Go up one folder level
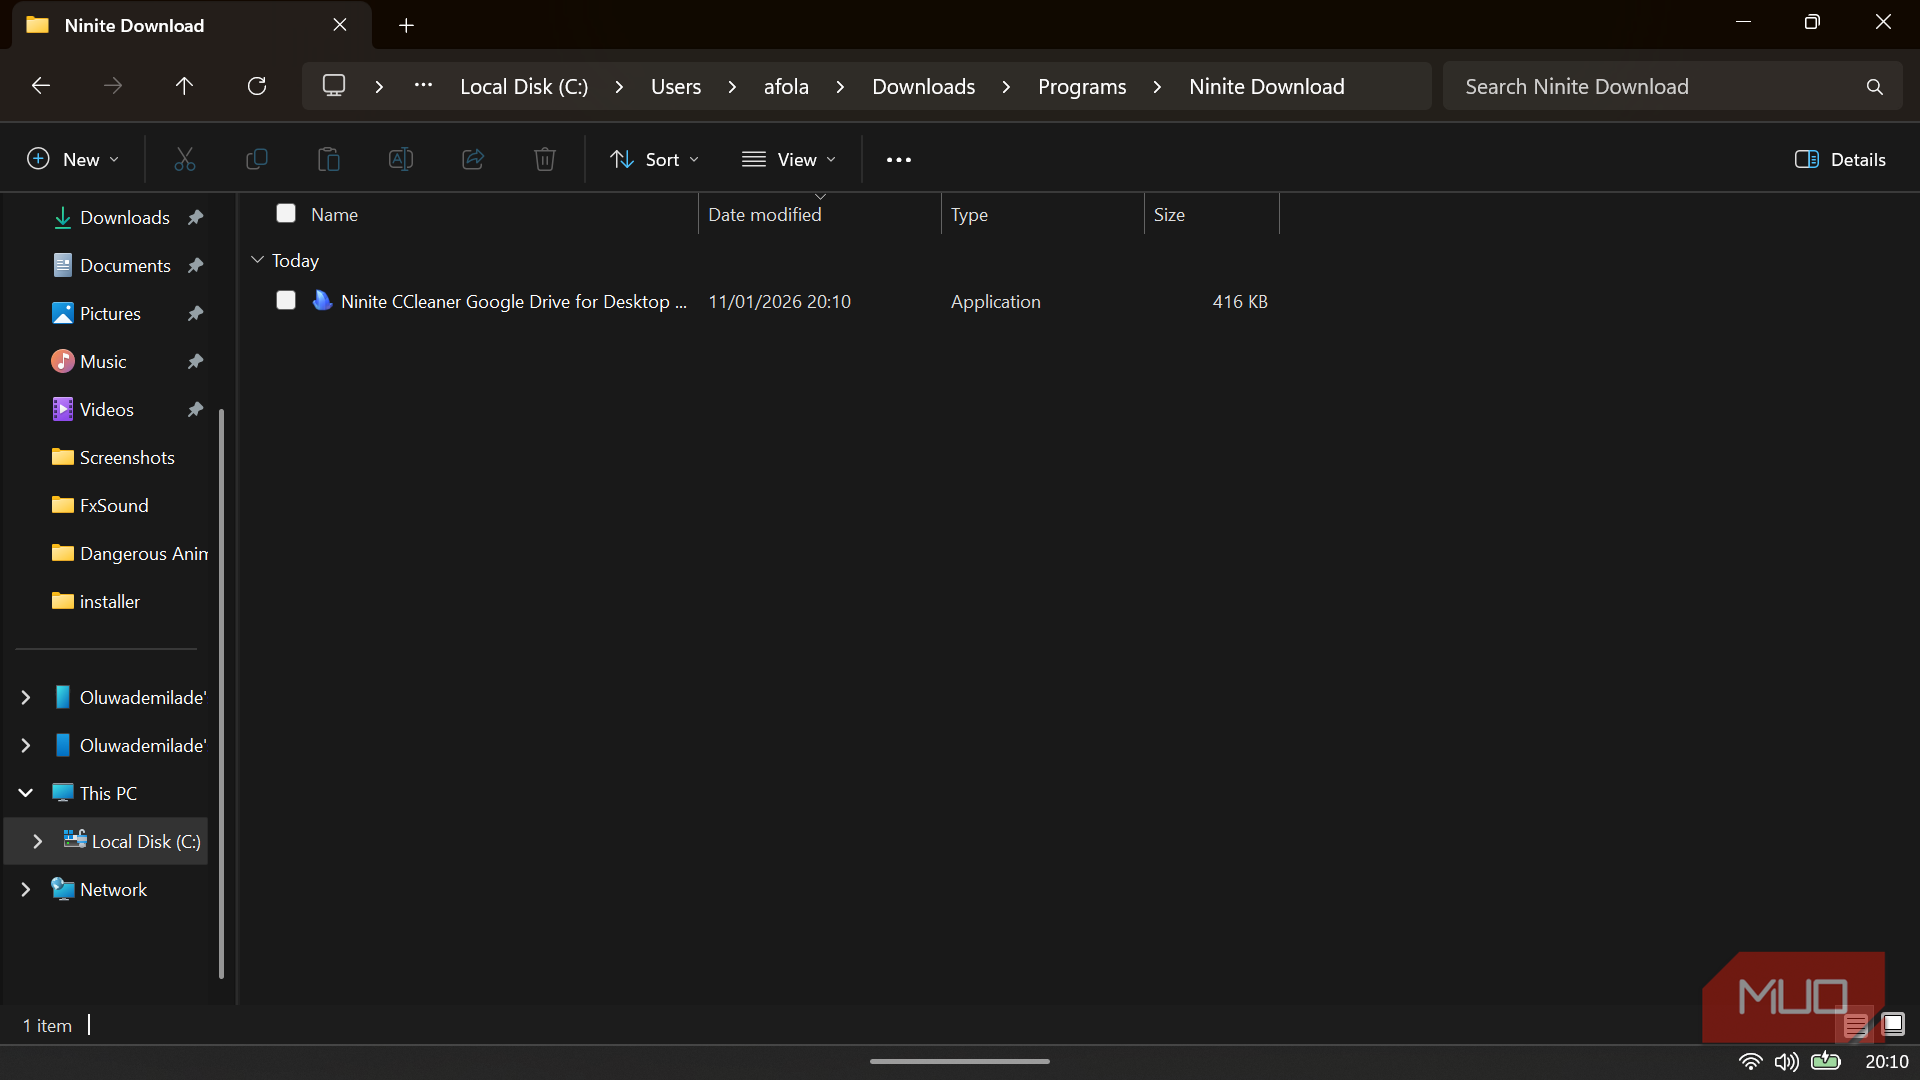1920x1080 pixels. tap(184, 86)
